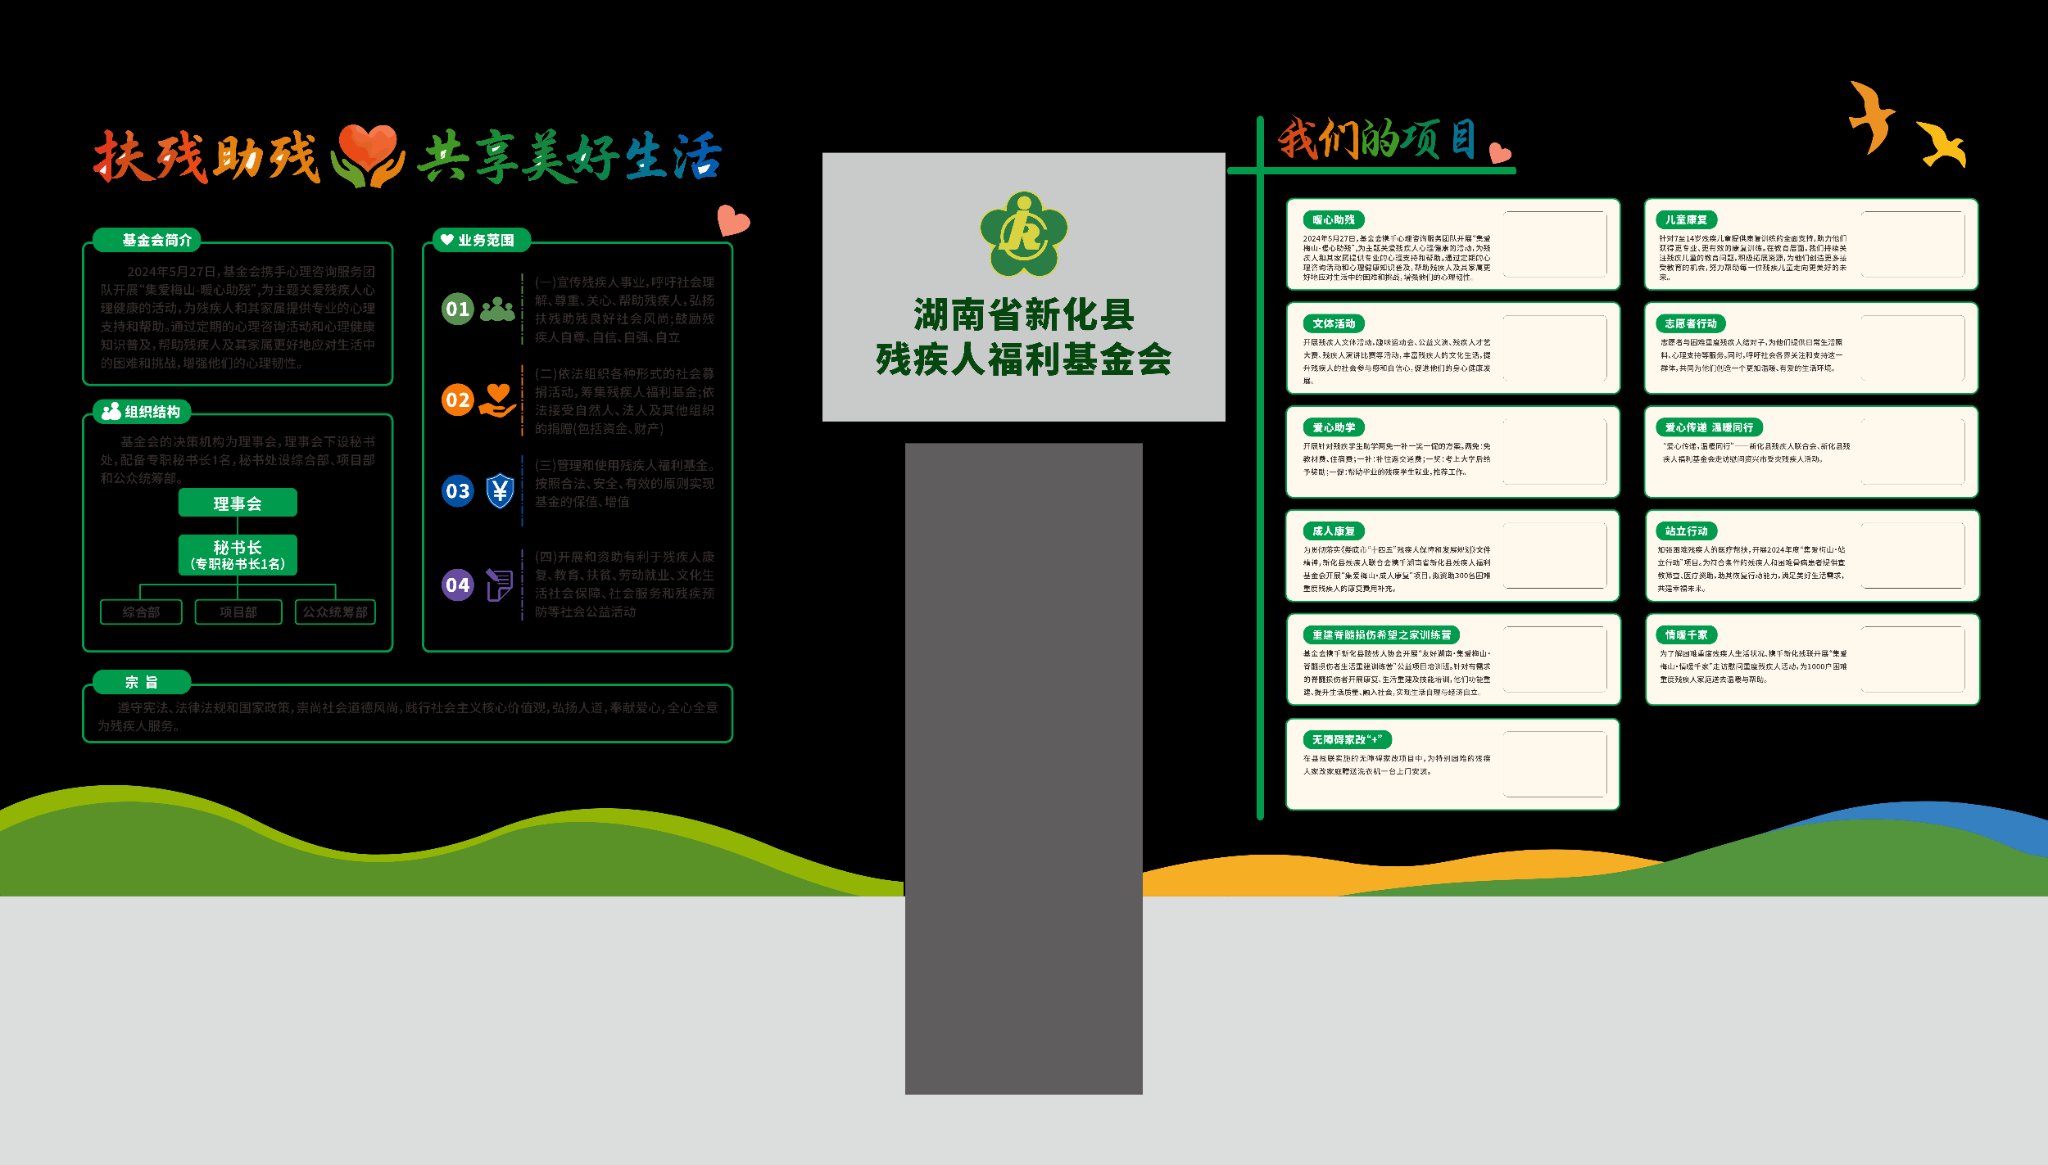This screenshot has width=2048, height=1165.
Task: Open the 情暖千家 project label
Action: tap(1686, 635)
